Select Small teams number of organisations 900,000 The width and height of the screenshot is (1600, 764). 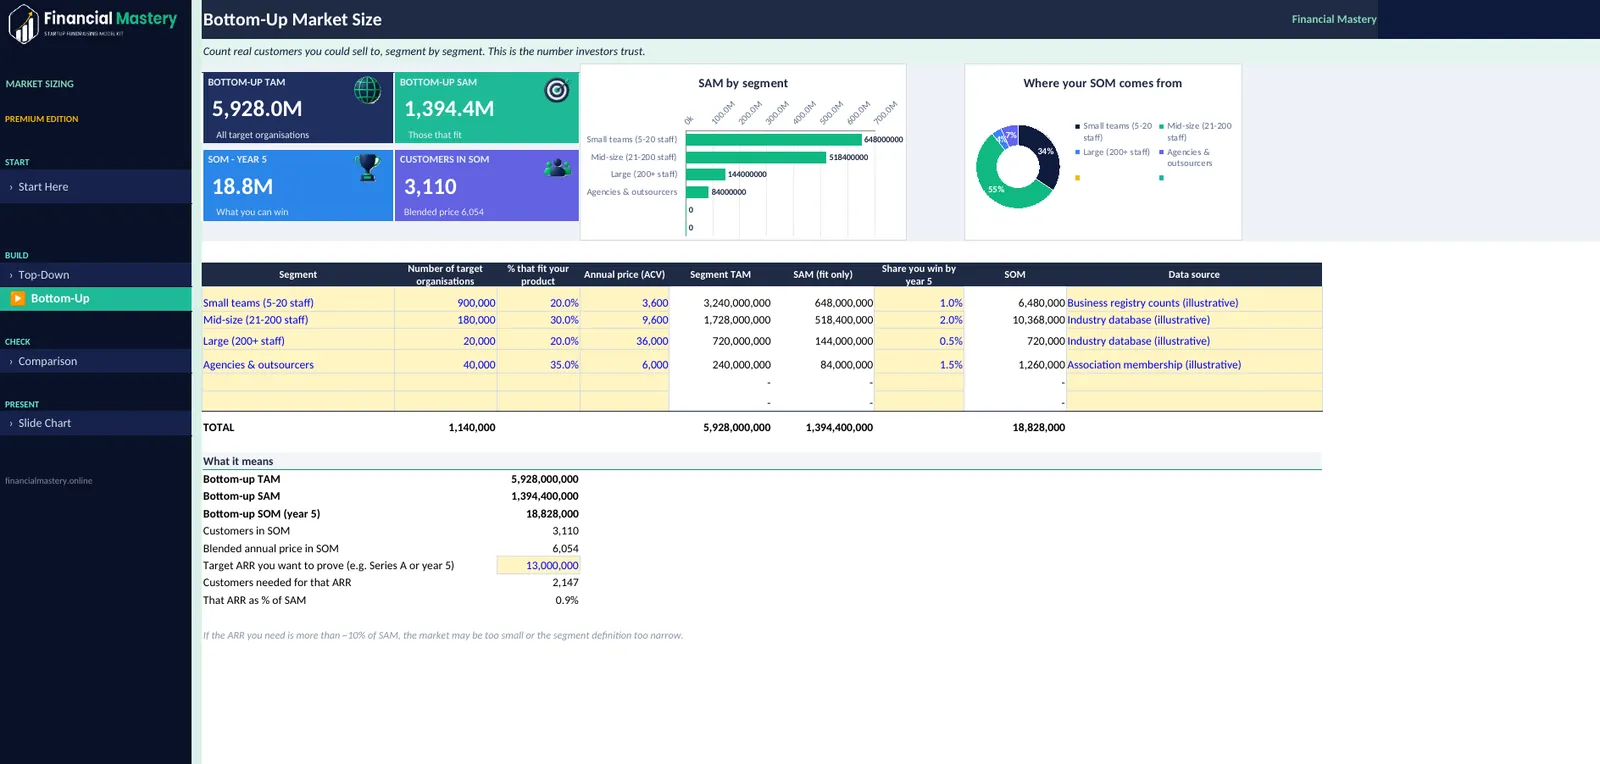point(446,302)
